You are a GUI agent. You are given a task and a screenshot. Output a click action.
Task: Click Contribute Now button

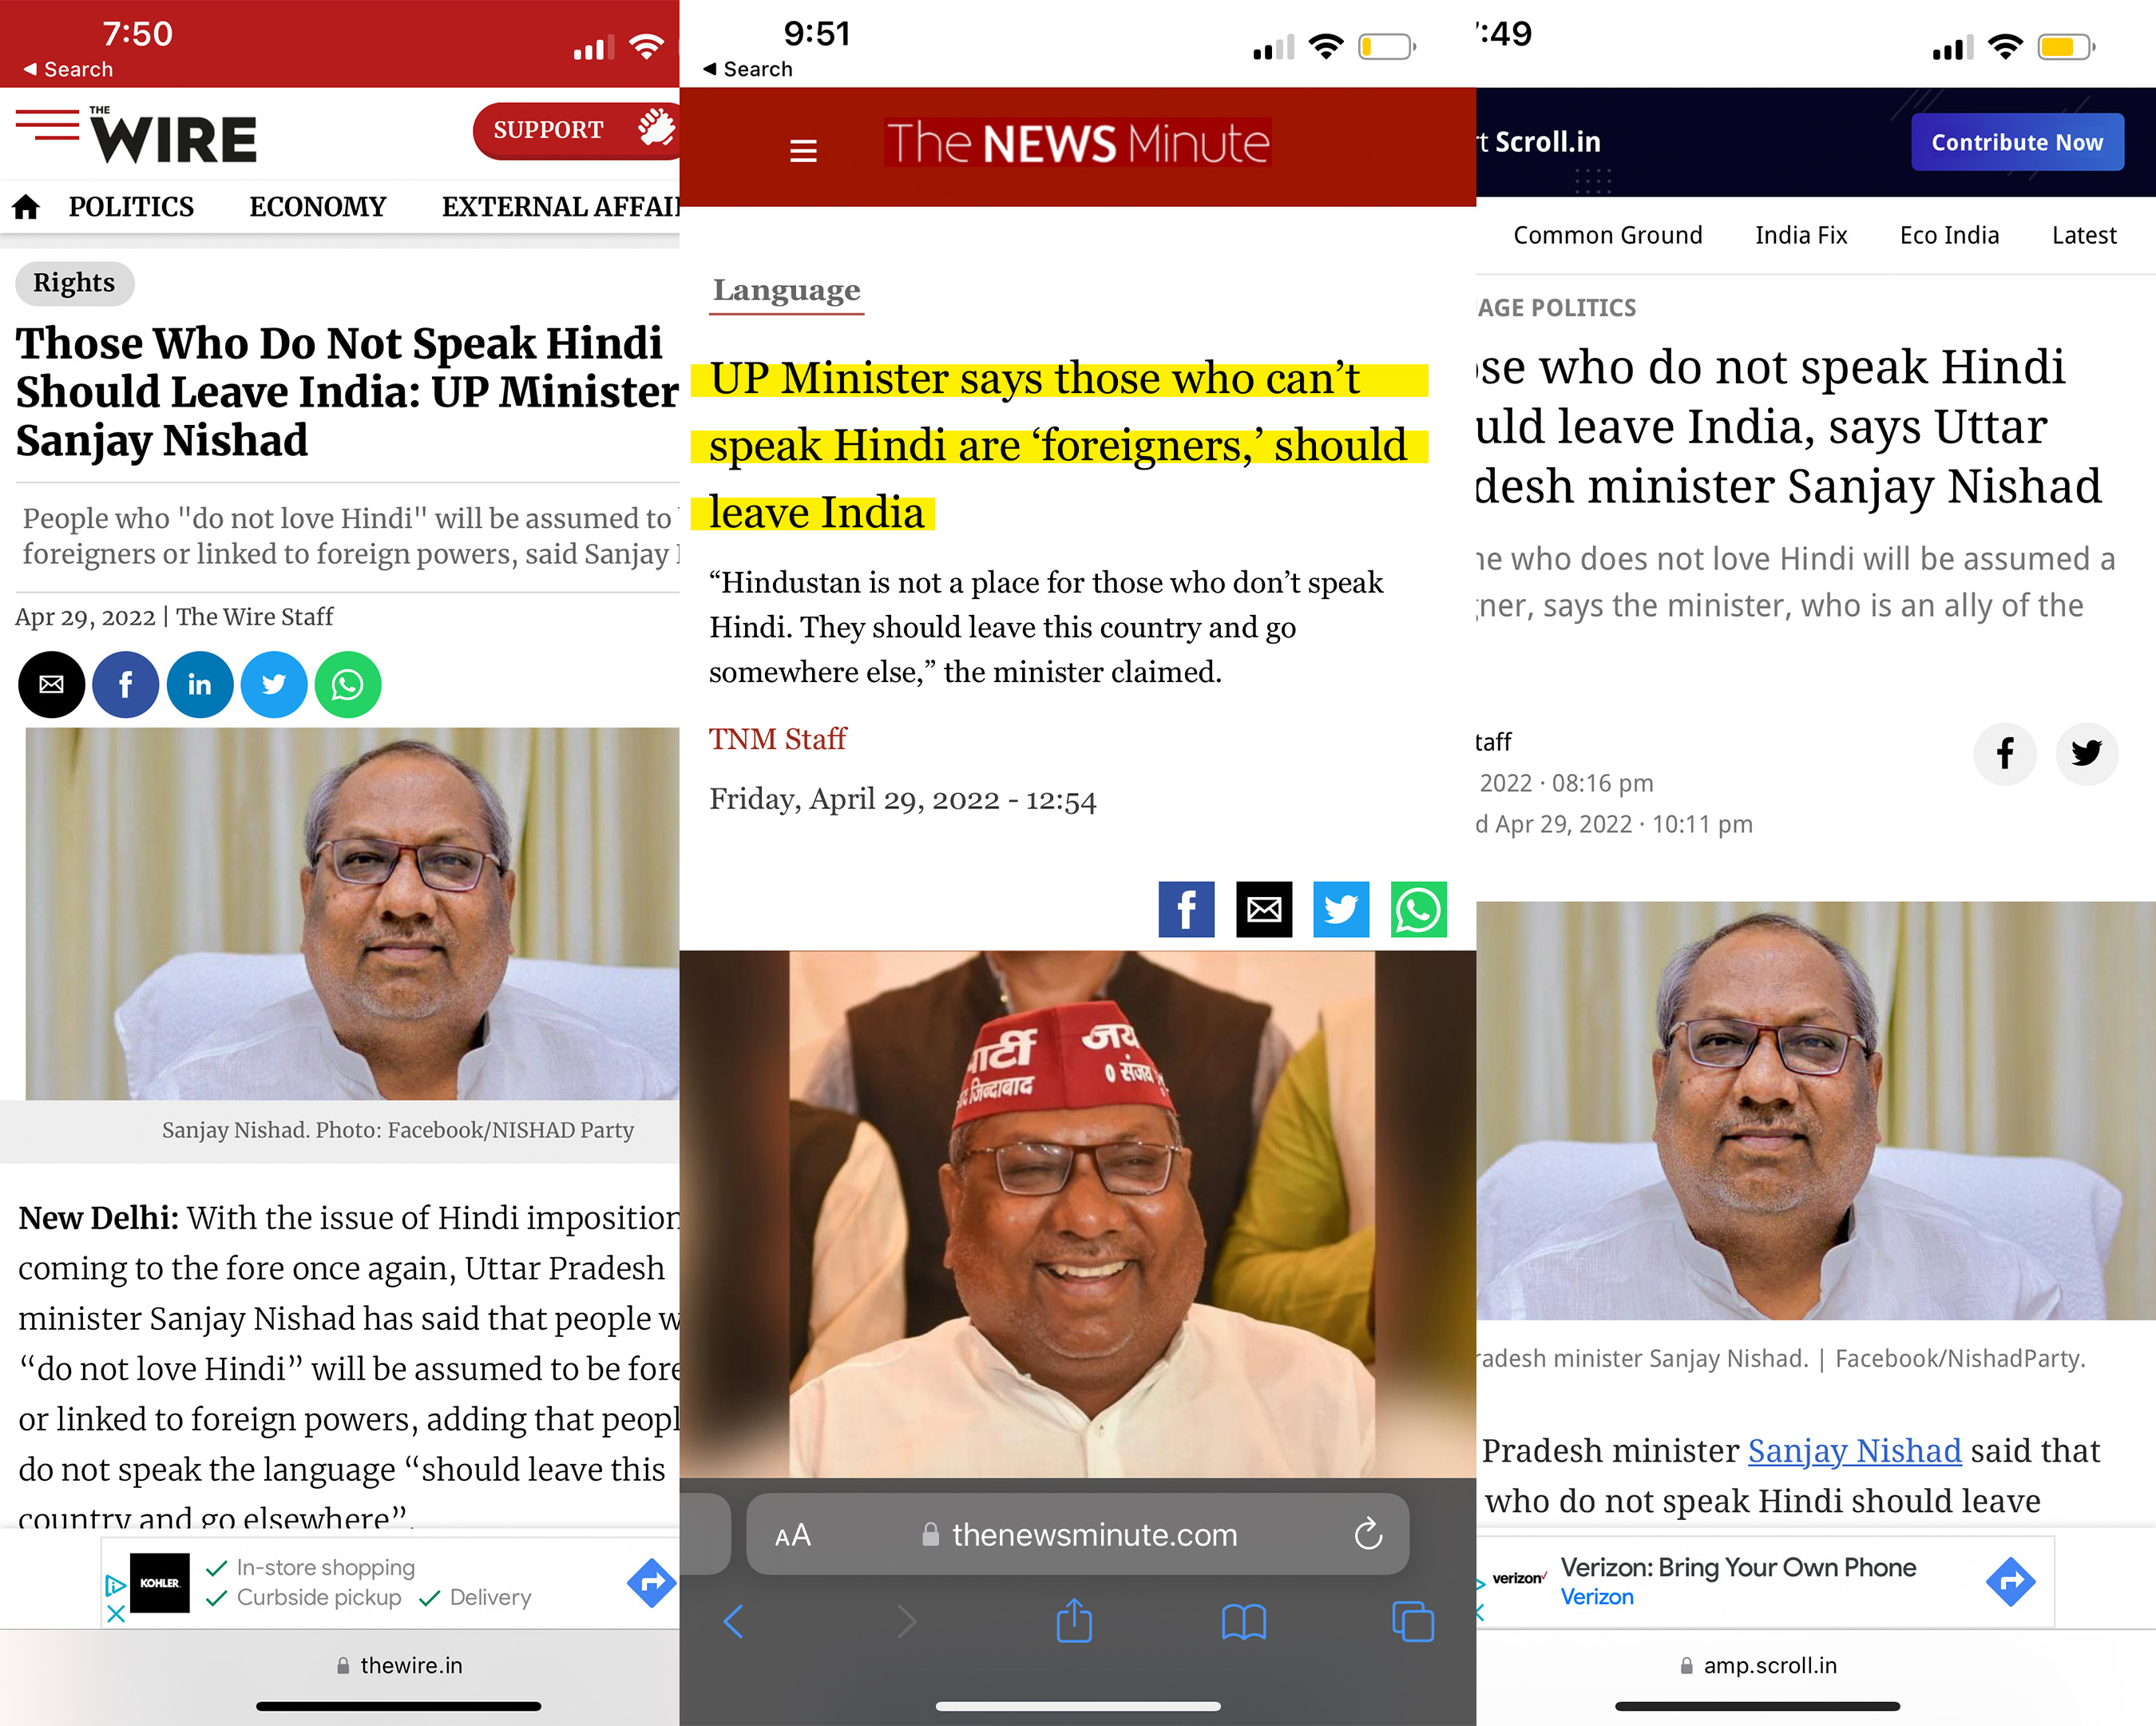(x=2017, y=142)
